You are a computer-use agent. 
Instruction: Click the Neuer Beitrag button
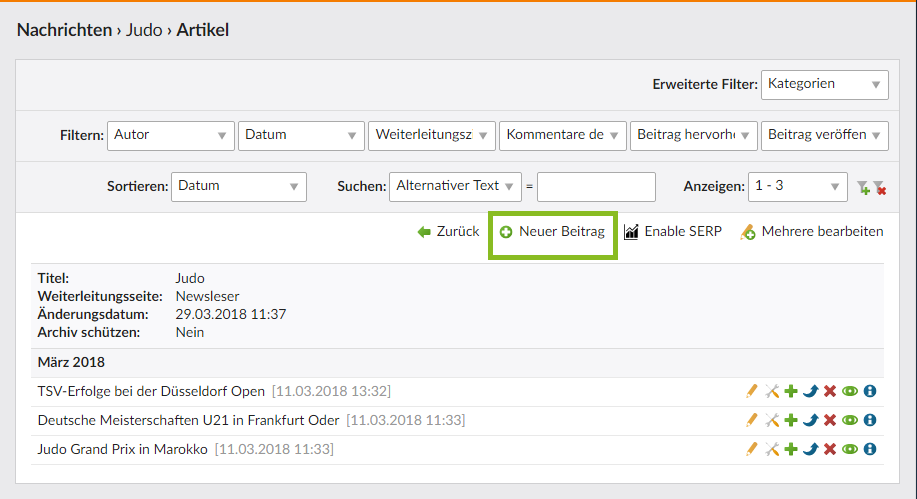(552, 232)
